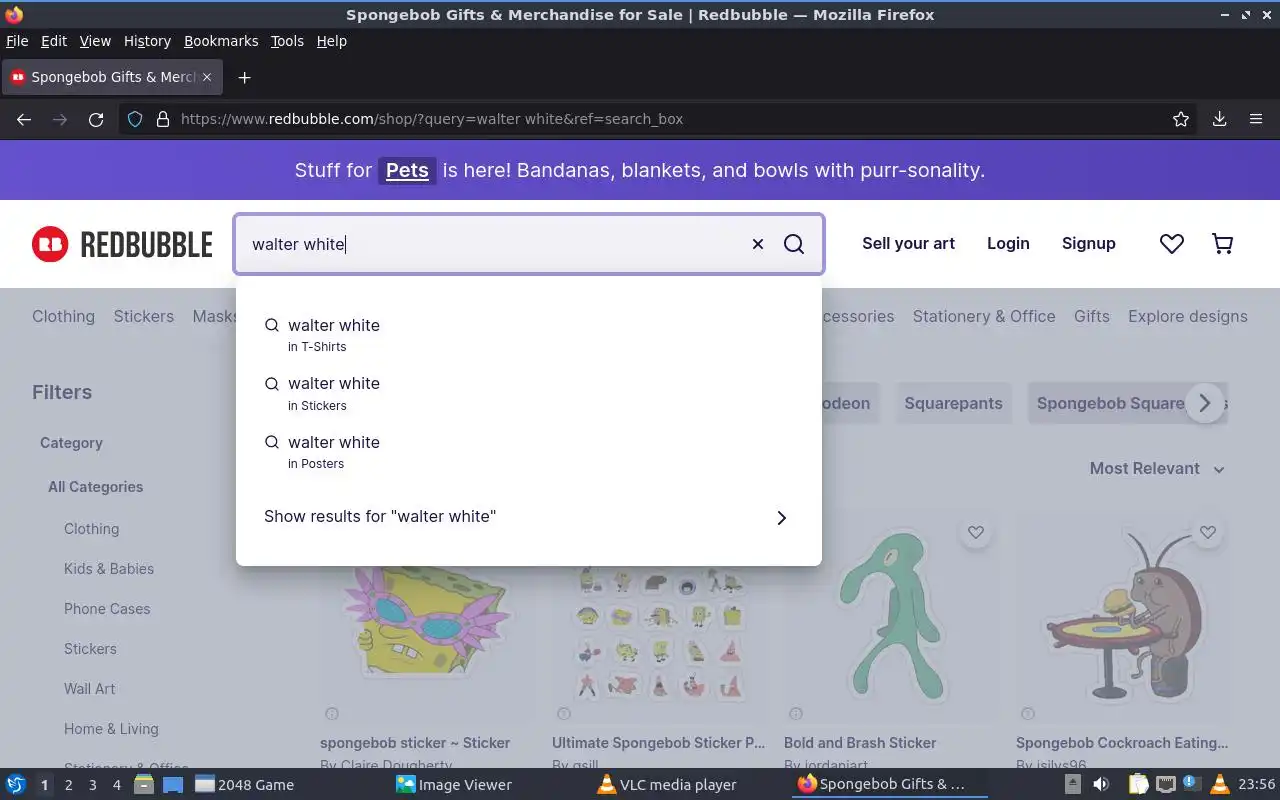
Task: Open the Most Relevant sort dropdown
Action: click(x=1157, y=468)
